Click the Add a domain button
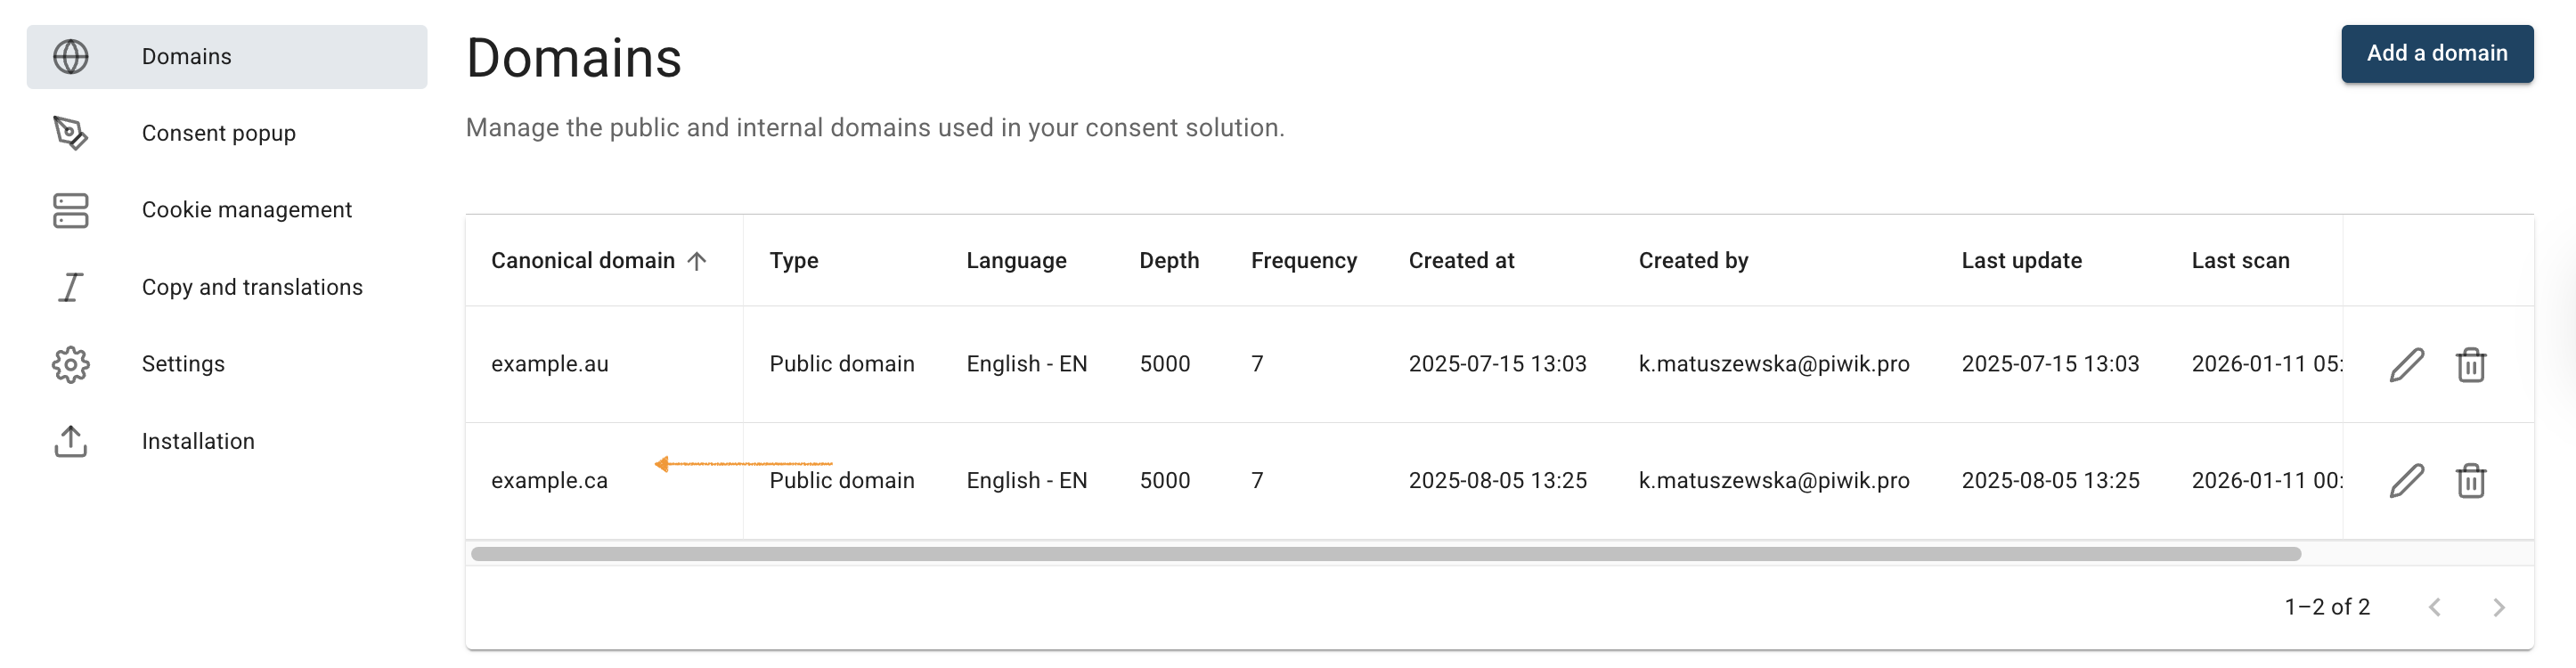Image resolution: width=2576 pixels, height=668 pixels. (x=2436, y=54)
